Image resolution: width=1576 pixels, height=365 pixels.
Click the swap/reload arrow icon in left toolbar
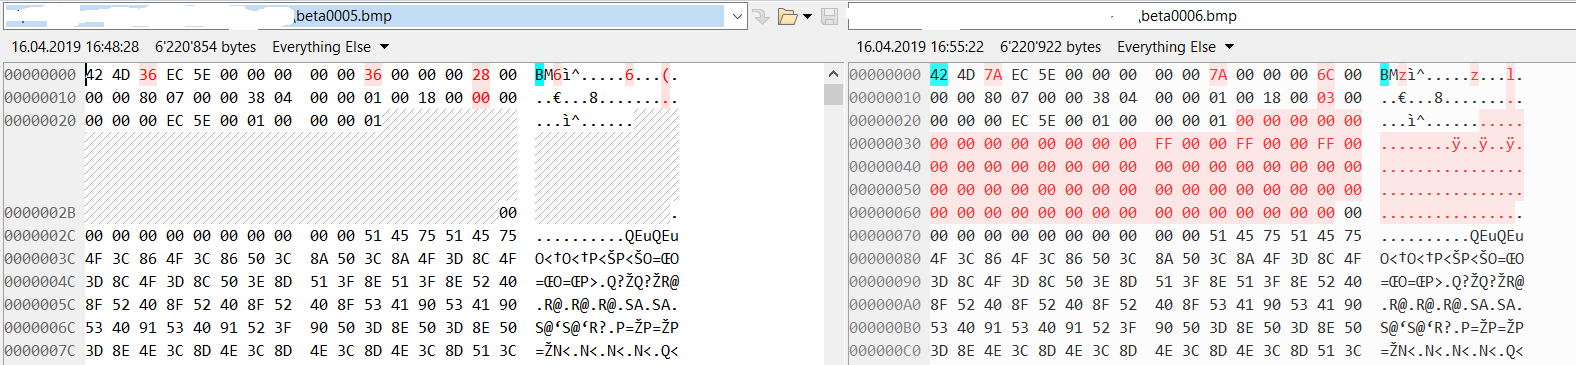tap(762, 16)
